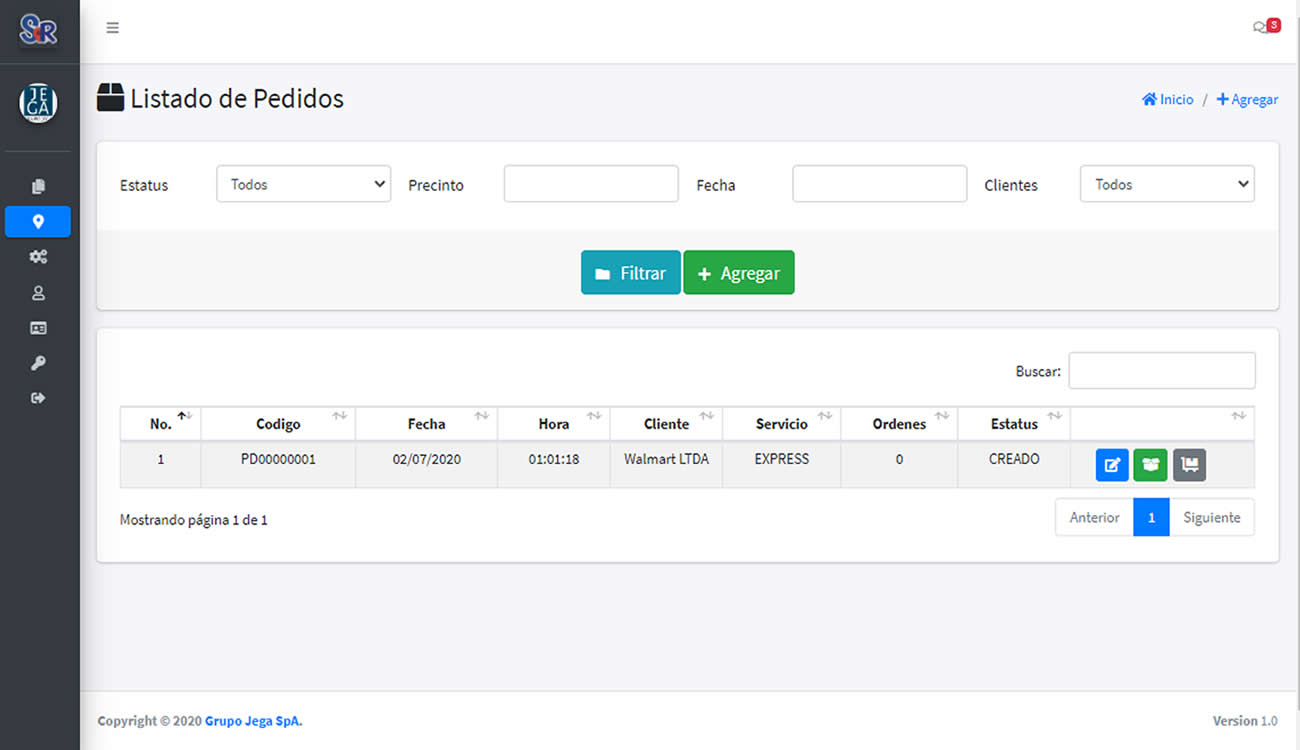
Task: Open the Estatus dropdown
Action: [303, 184]
